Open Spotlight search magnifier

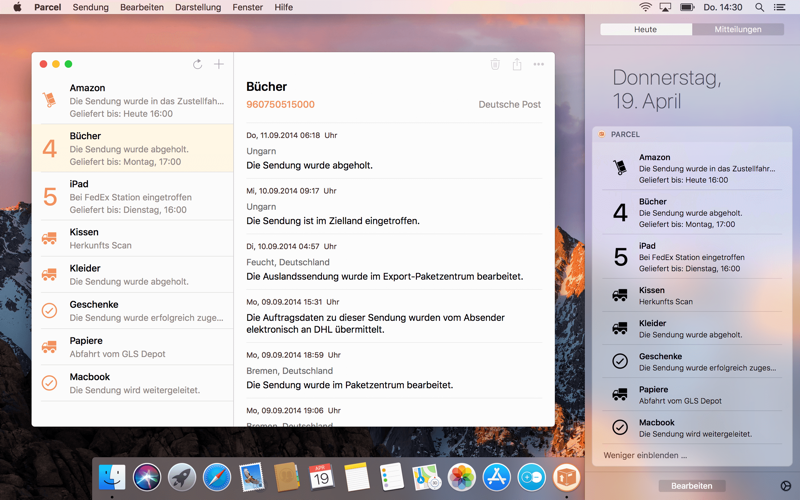(x=759, y=7)
